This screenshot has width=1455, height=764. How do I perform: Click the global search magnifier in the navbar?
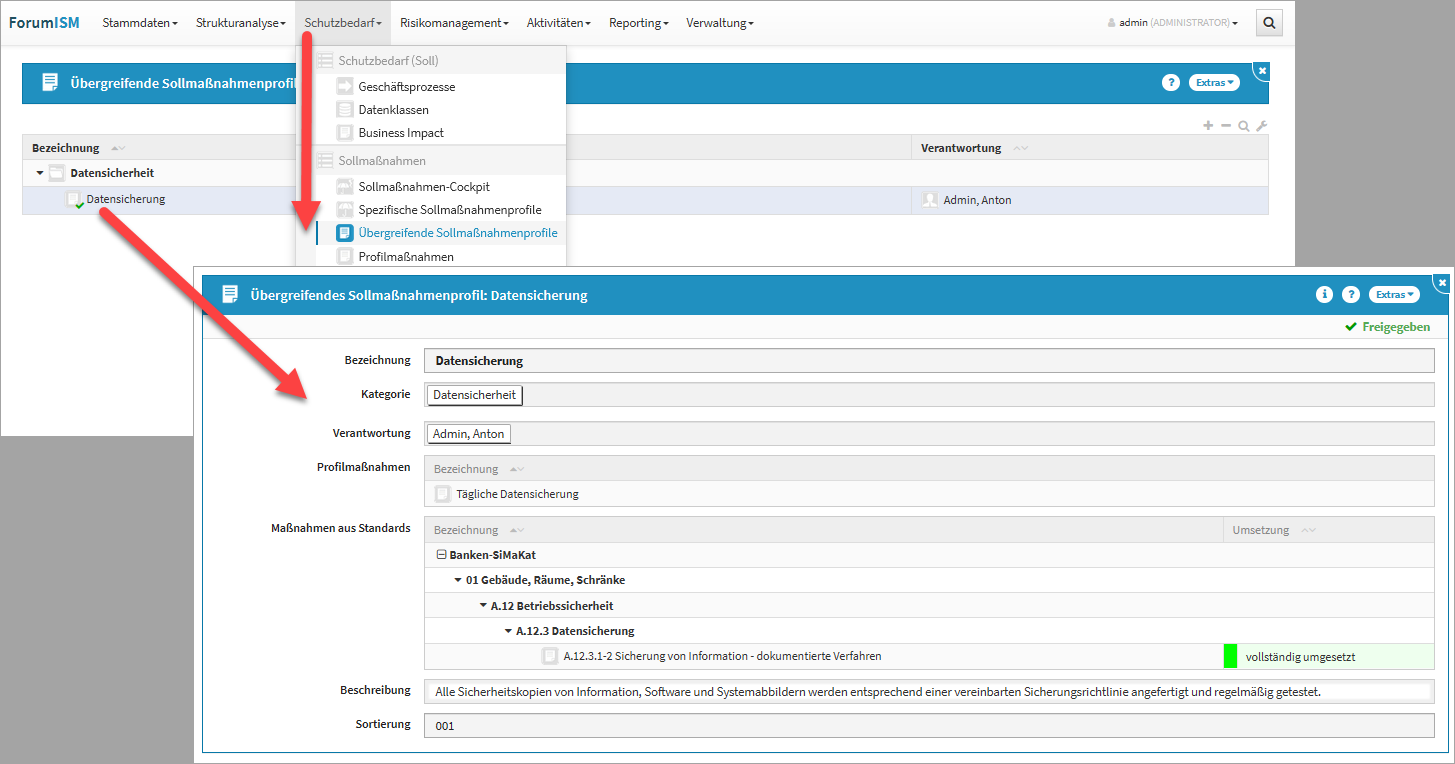1269,23
